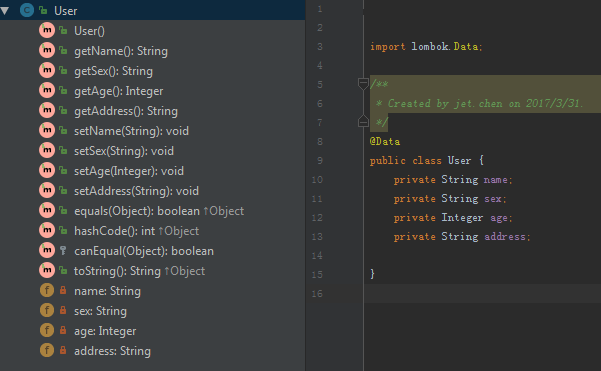Click 'Integer' type on line 12
The width and height of the screenshot is (601, 371).
[x=462, y=218]
